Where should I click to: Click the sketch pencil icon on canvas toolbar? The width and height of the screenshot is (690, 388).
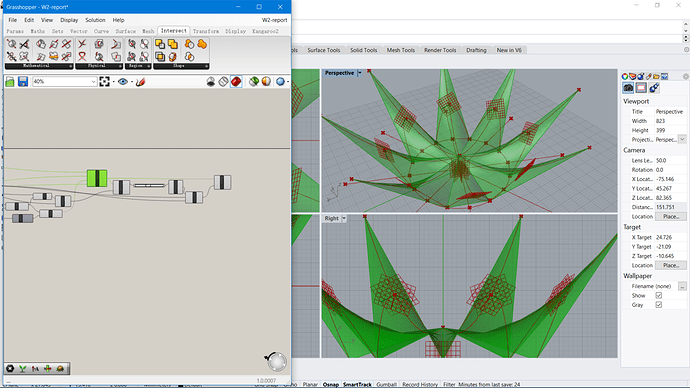coord(140,81)
